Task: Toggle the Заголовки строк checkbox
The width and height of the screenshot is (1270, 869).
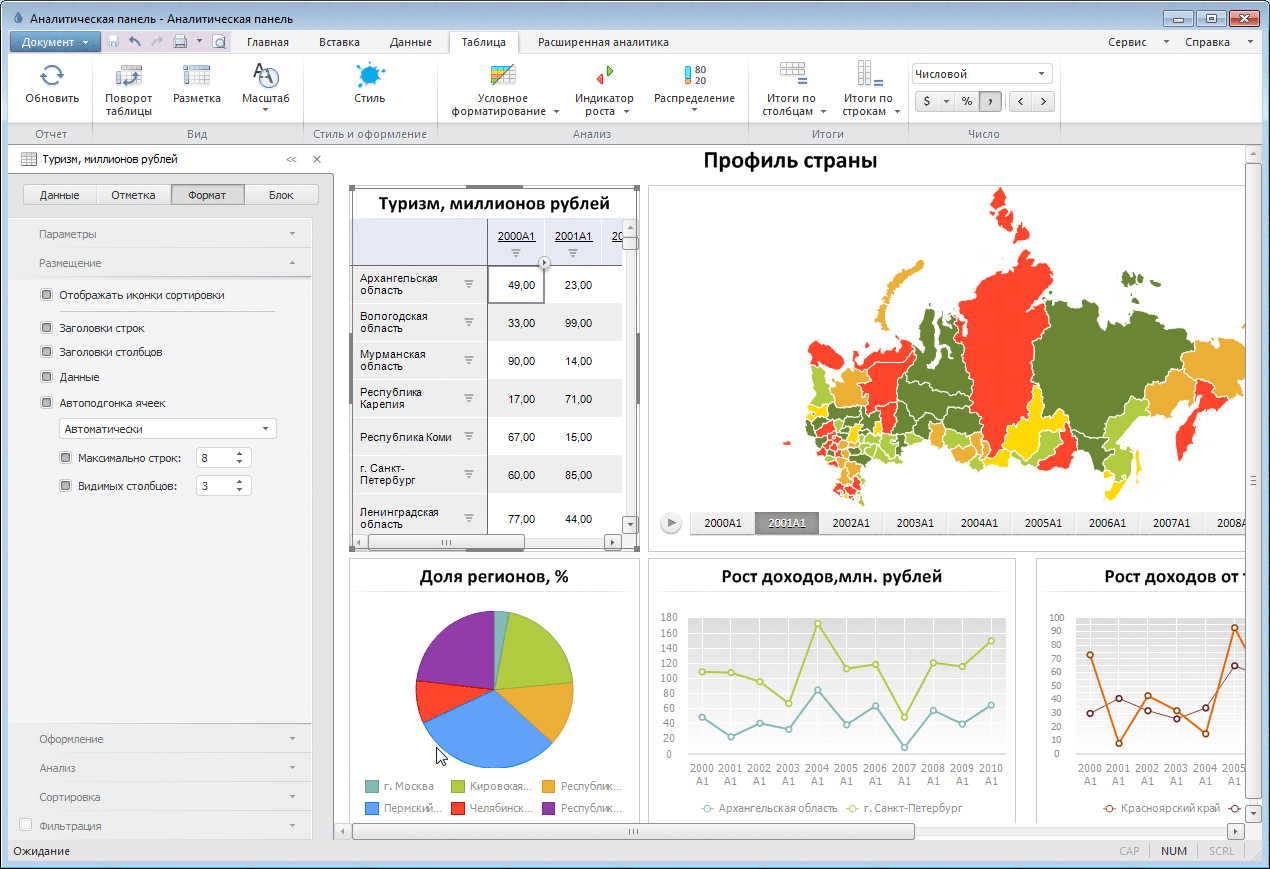Action: [x=46, y=328]
